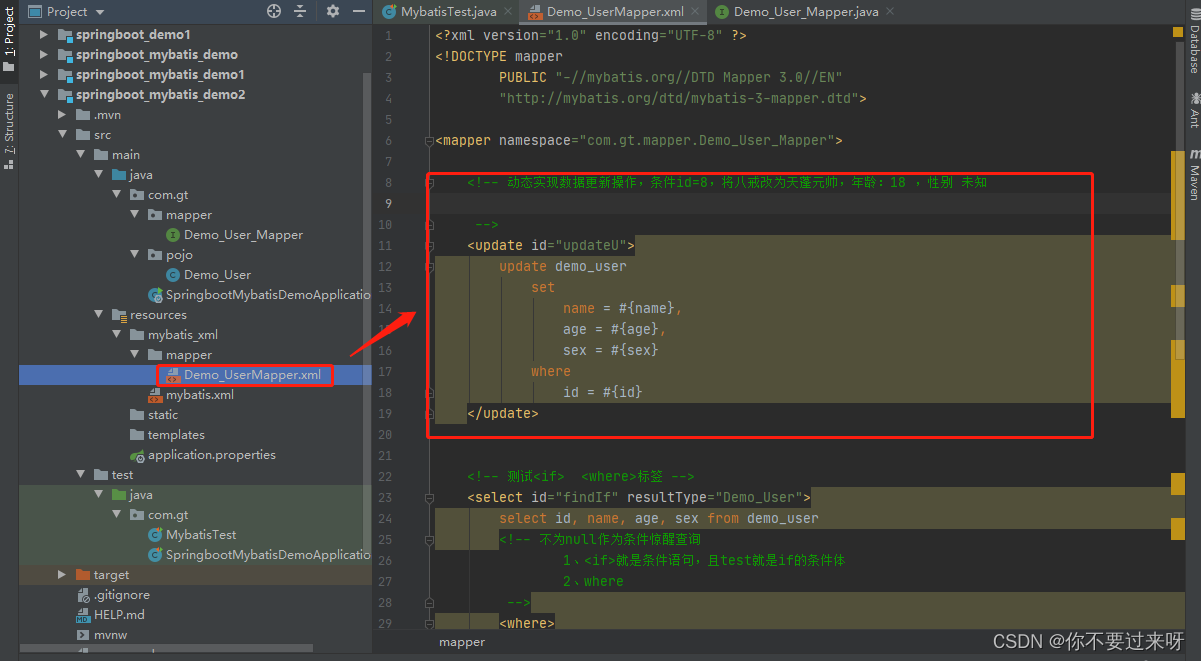Click the Collapse All icon in Project panel
The width and height of the screenshot is (1201, 661).
[x=300, y=12]
